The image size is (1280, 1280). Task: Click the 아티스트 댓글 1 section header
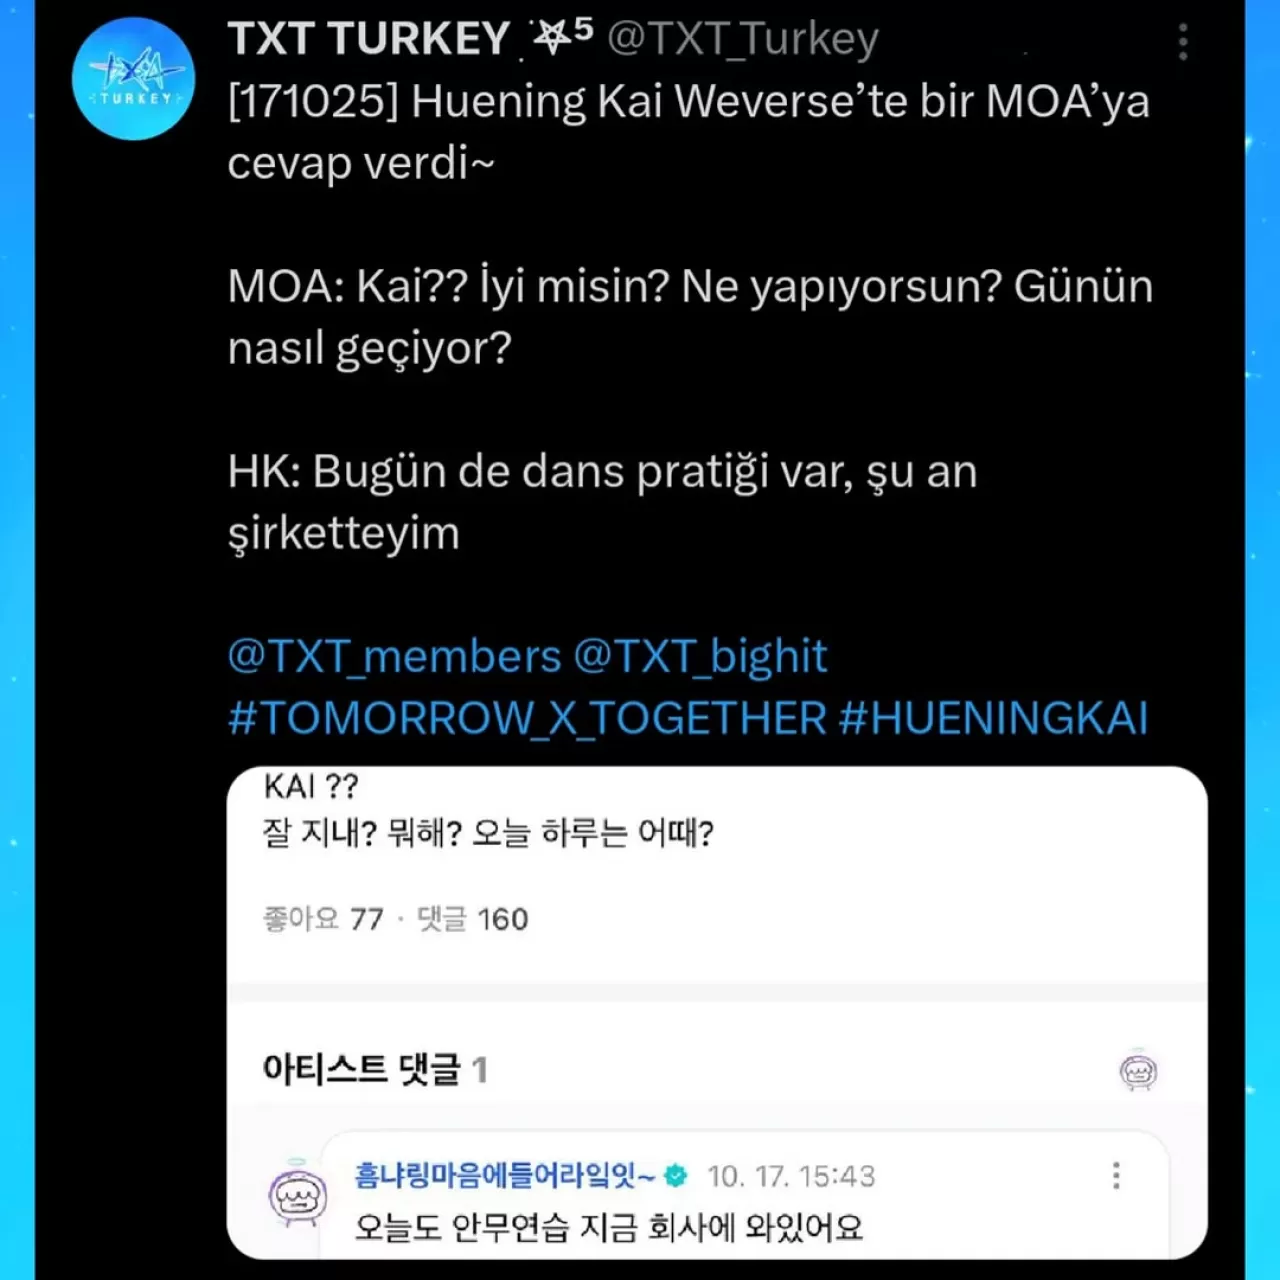coord(375,1070)
